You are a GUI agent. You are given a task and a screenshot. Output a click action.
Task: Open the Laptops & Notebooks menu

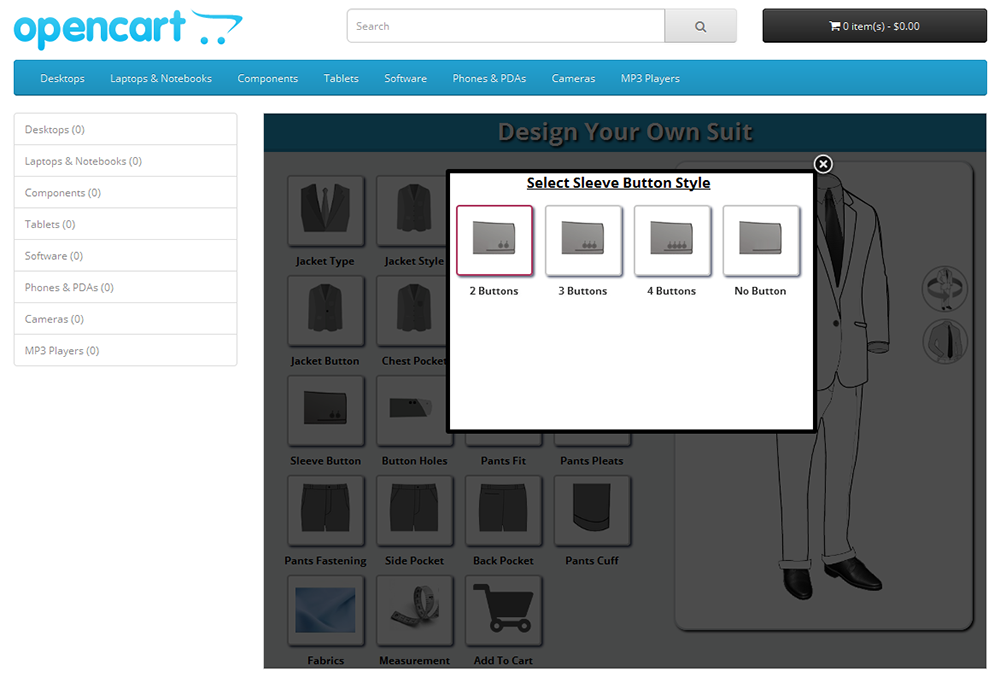point(161,78)
